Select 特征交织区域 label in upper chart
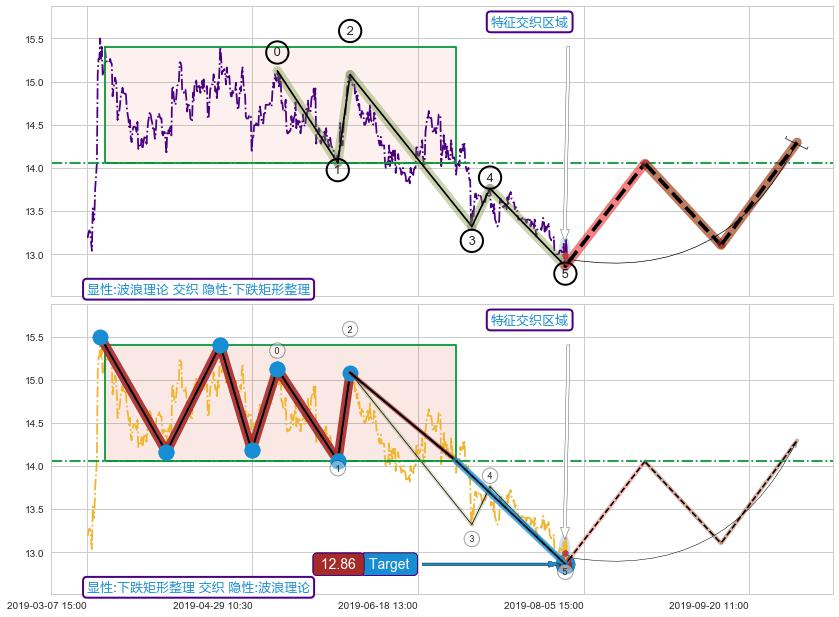The image size is (839, 617). tap(530, 22)
